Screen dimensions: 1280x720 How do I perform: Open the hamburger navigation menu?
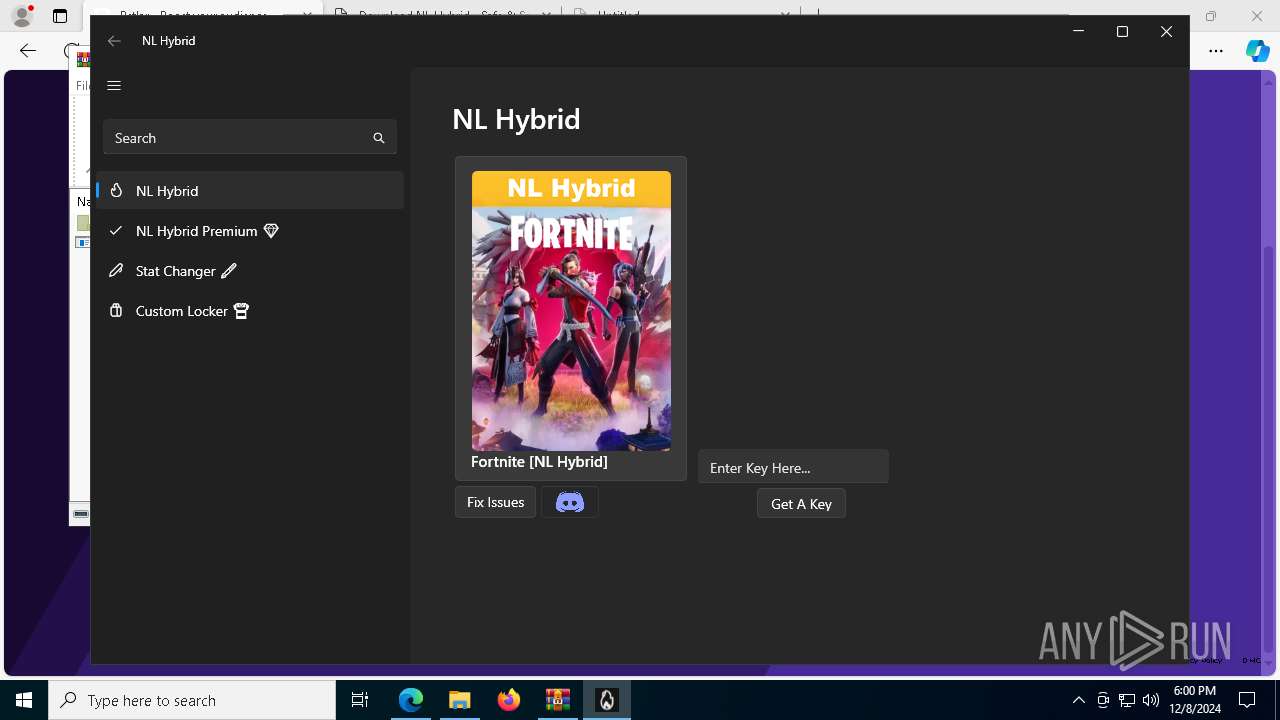[x=114, y=85]
